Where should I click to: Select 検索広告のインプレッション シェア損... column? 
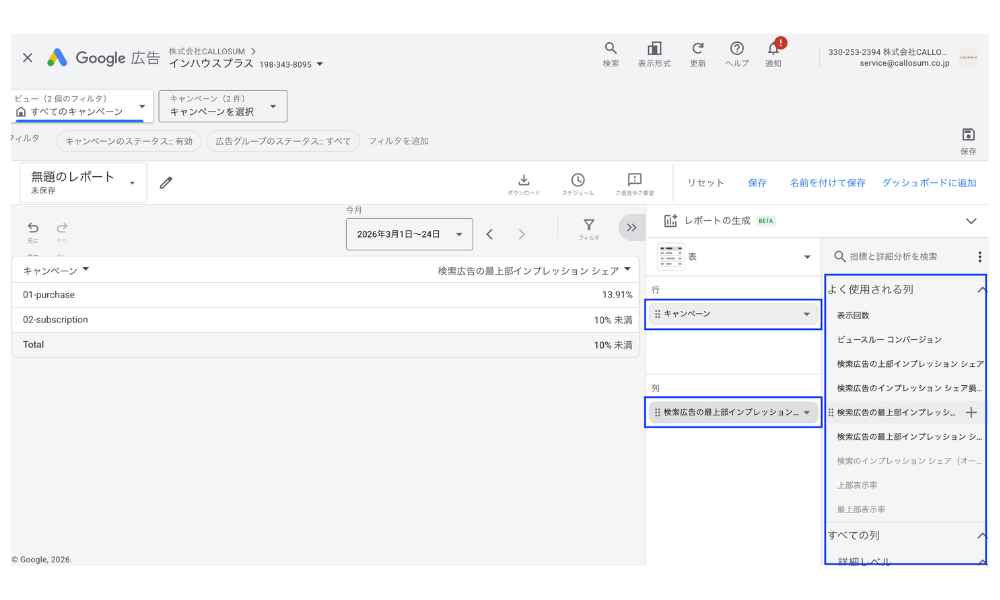[x=909, y=388]
